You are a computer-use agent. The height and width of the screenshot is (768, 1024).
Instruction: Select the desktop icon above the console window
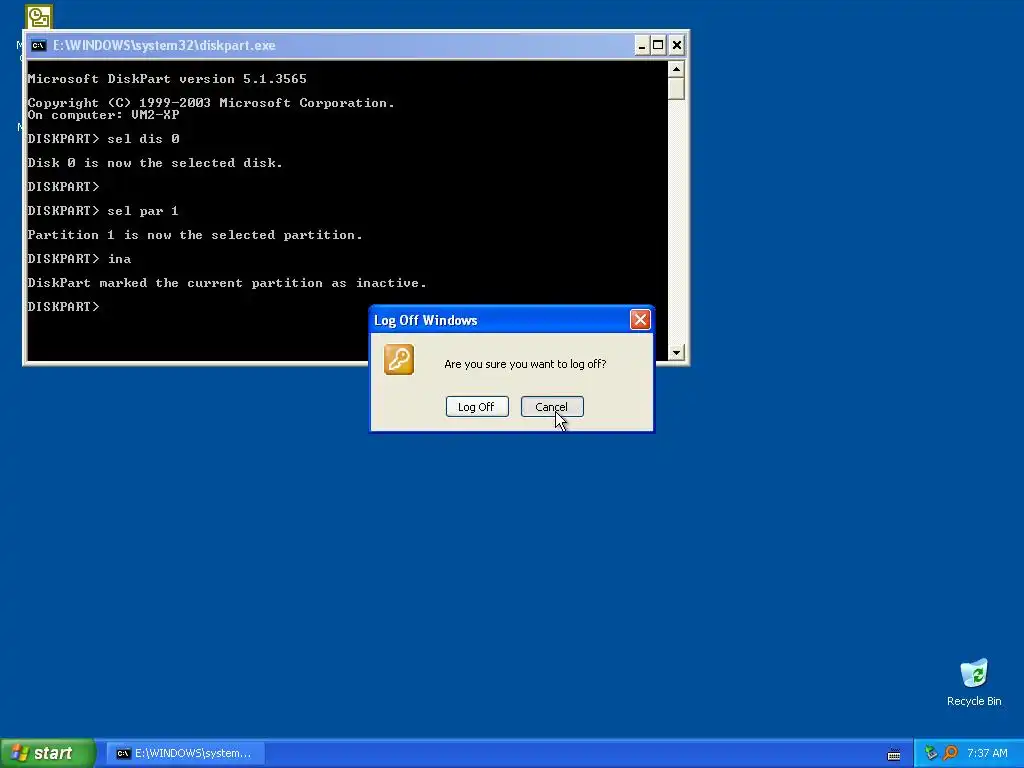(39, 17)
